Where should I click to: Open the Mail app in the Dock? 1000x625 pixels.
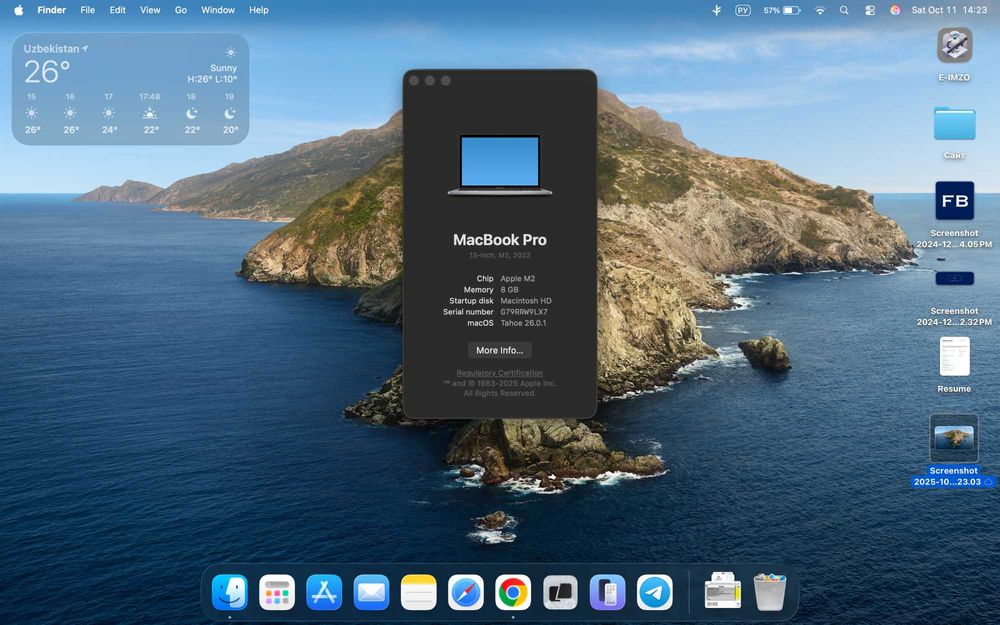point(371,592)
